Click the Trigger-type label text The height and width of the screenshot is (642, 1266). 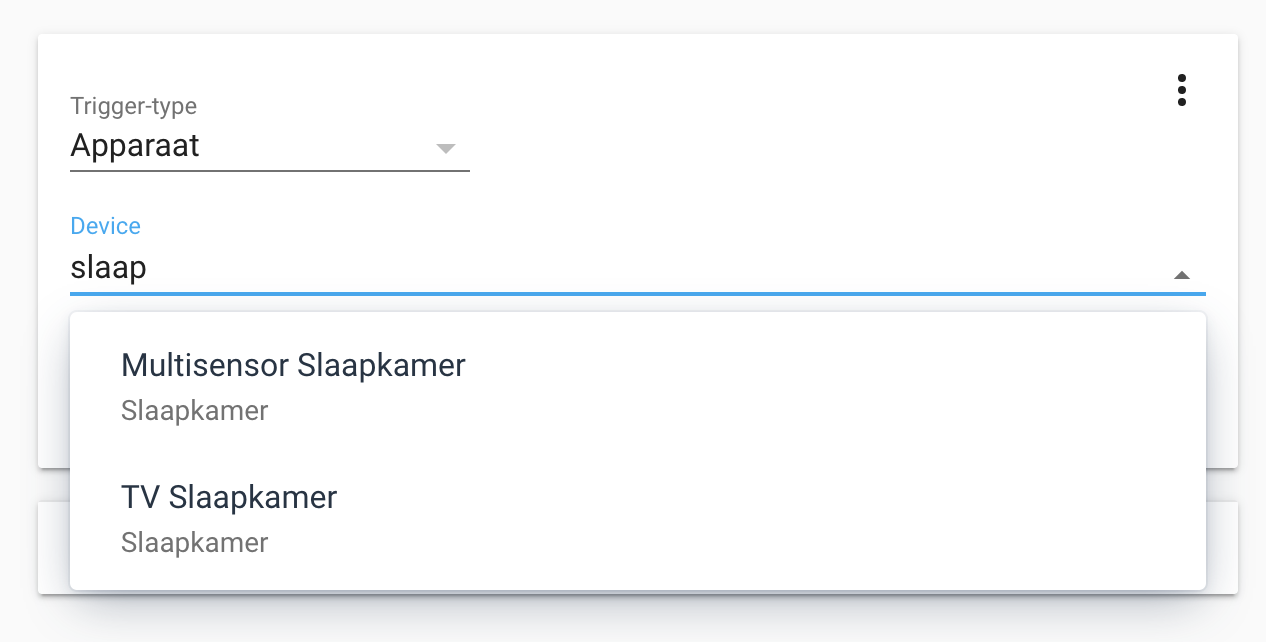pos(133,106)
